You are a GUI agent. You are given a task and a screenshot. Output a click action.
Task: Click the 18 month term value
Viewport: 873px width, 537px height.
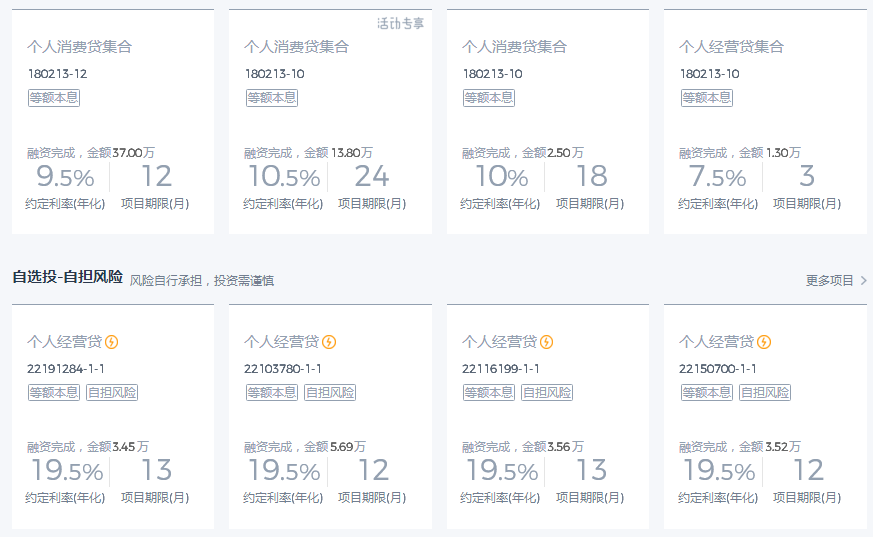click(591, 176)
